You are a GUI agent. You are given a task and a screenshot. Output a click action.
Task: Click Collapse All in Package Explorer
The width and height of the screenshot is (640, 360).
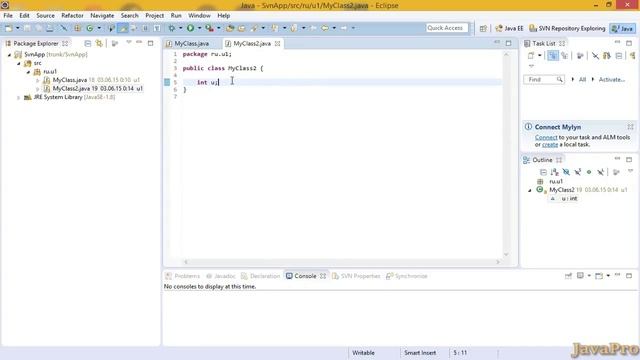pyautogui.click(x=87, y=43)
